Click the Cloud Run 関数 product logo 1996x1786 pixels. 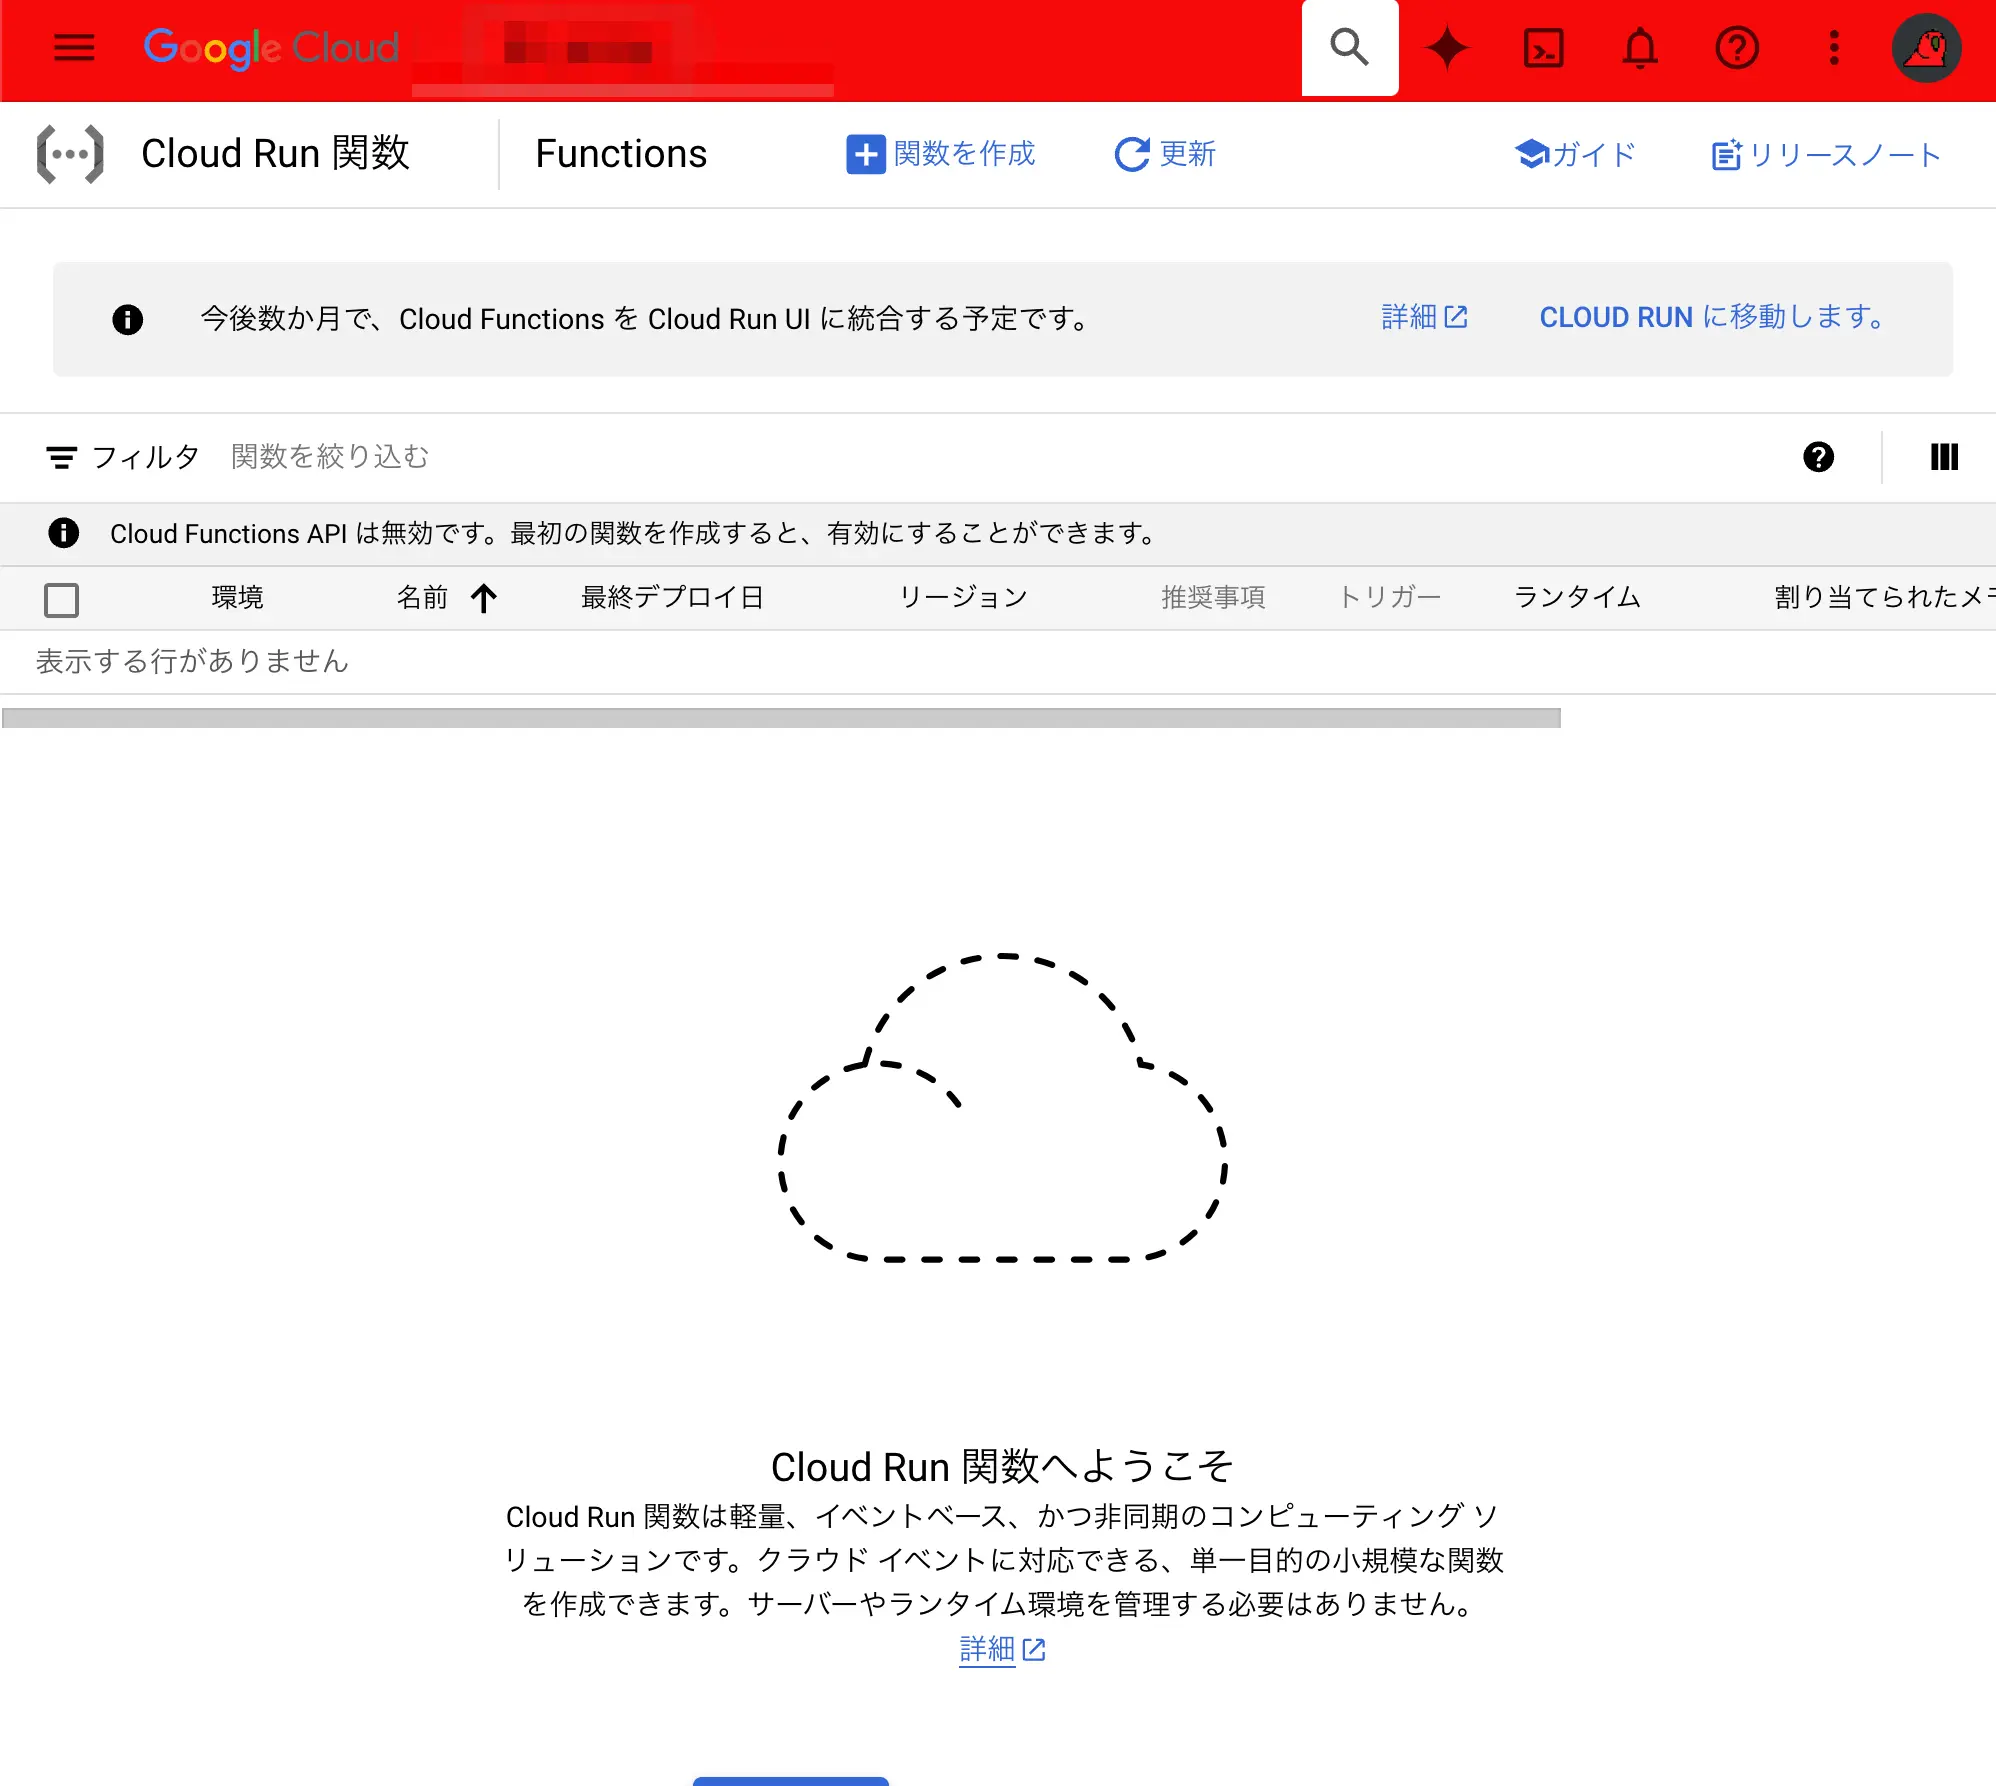tap(69, 153)
